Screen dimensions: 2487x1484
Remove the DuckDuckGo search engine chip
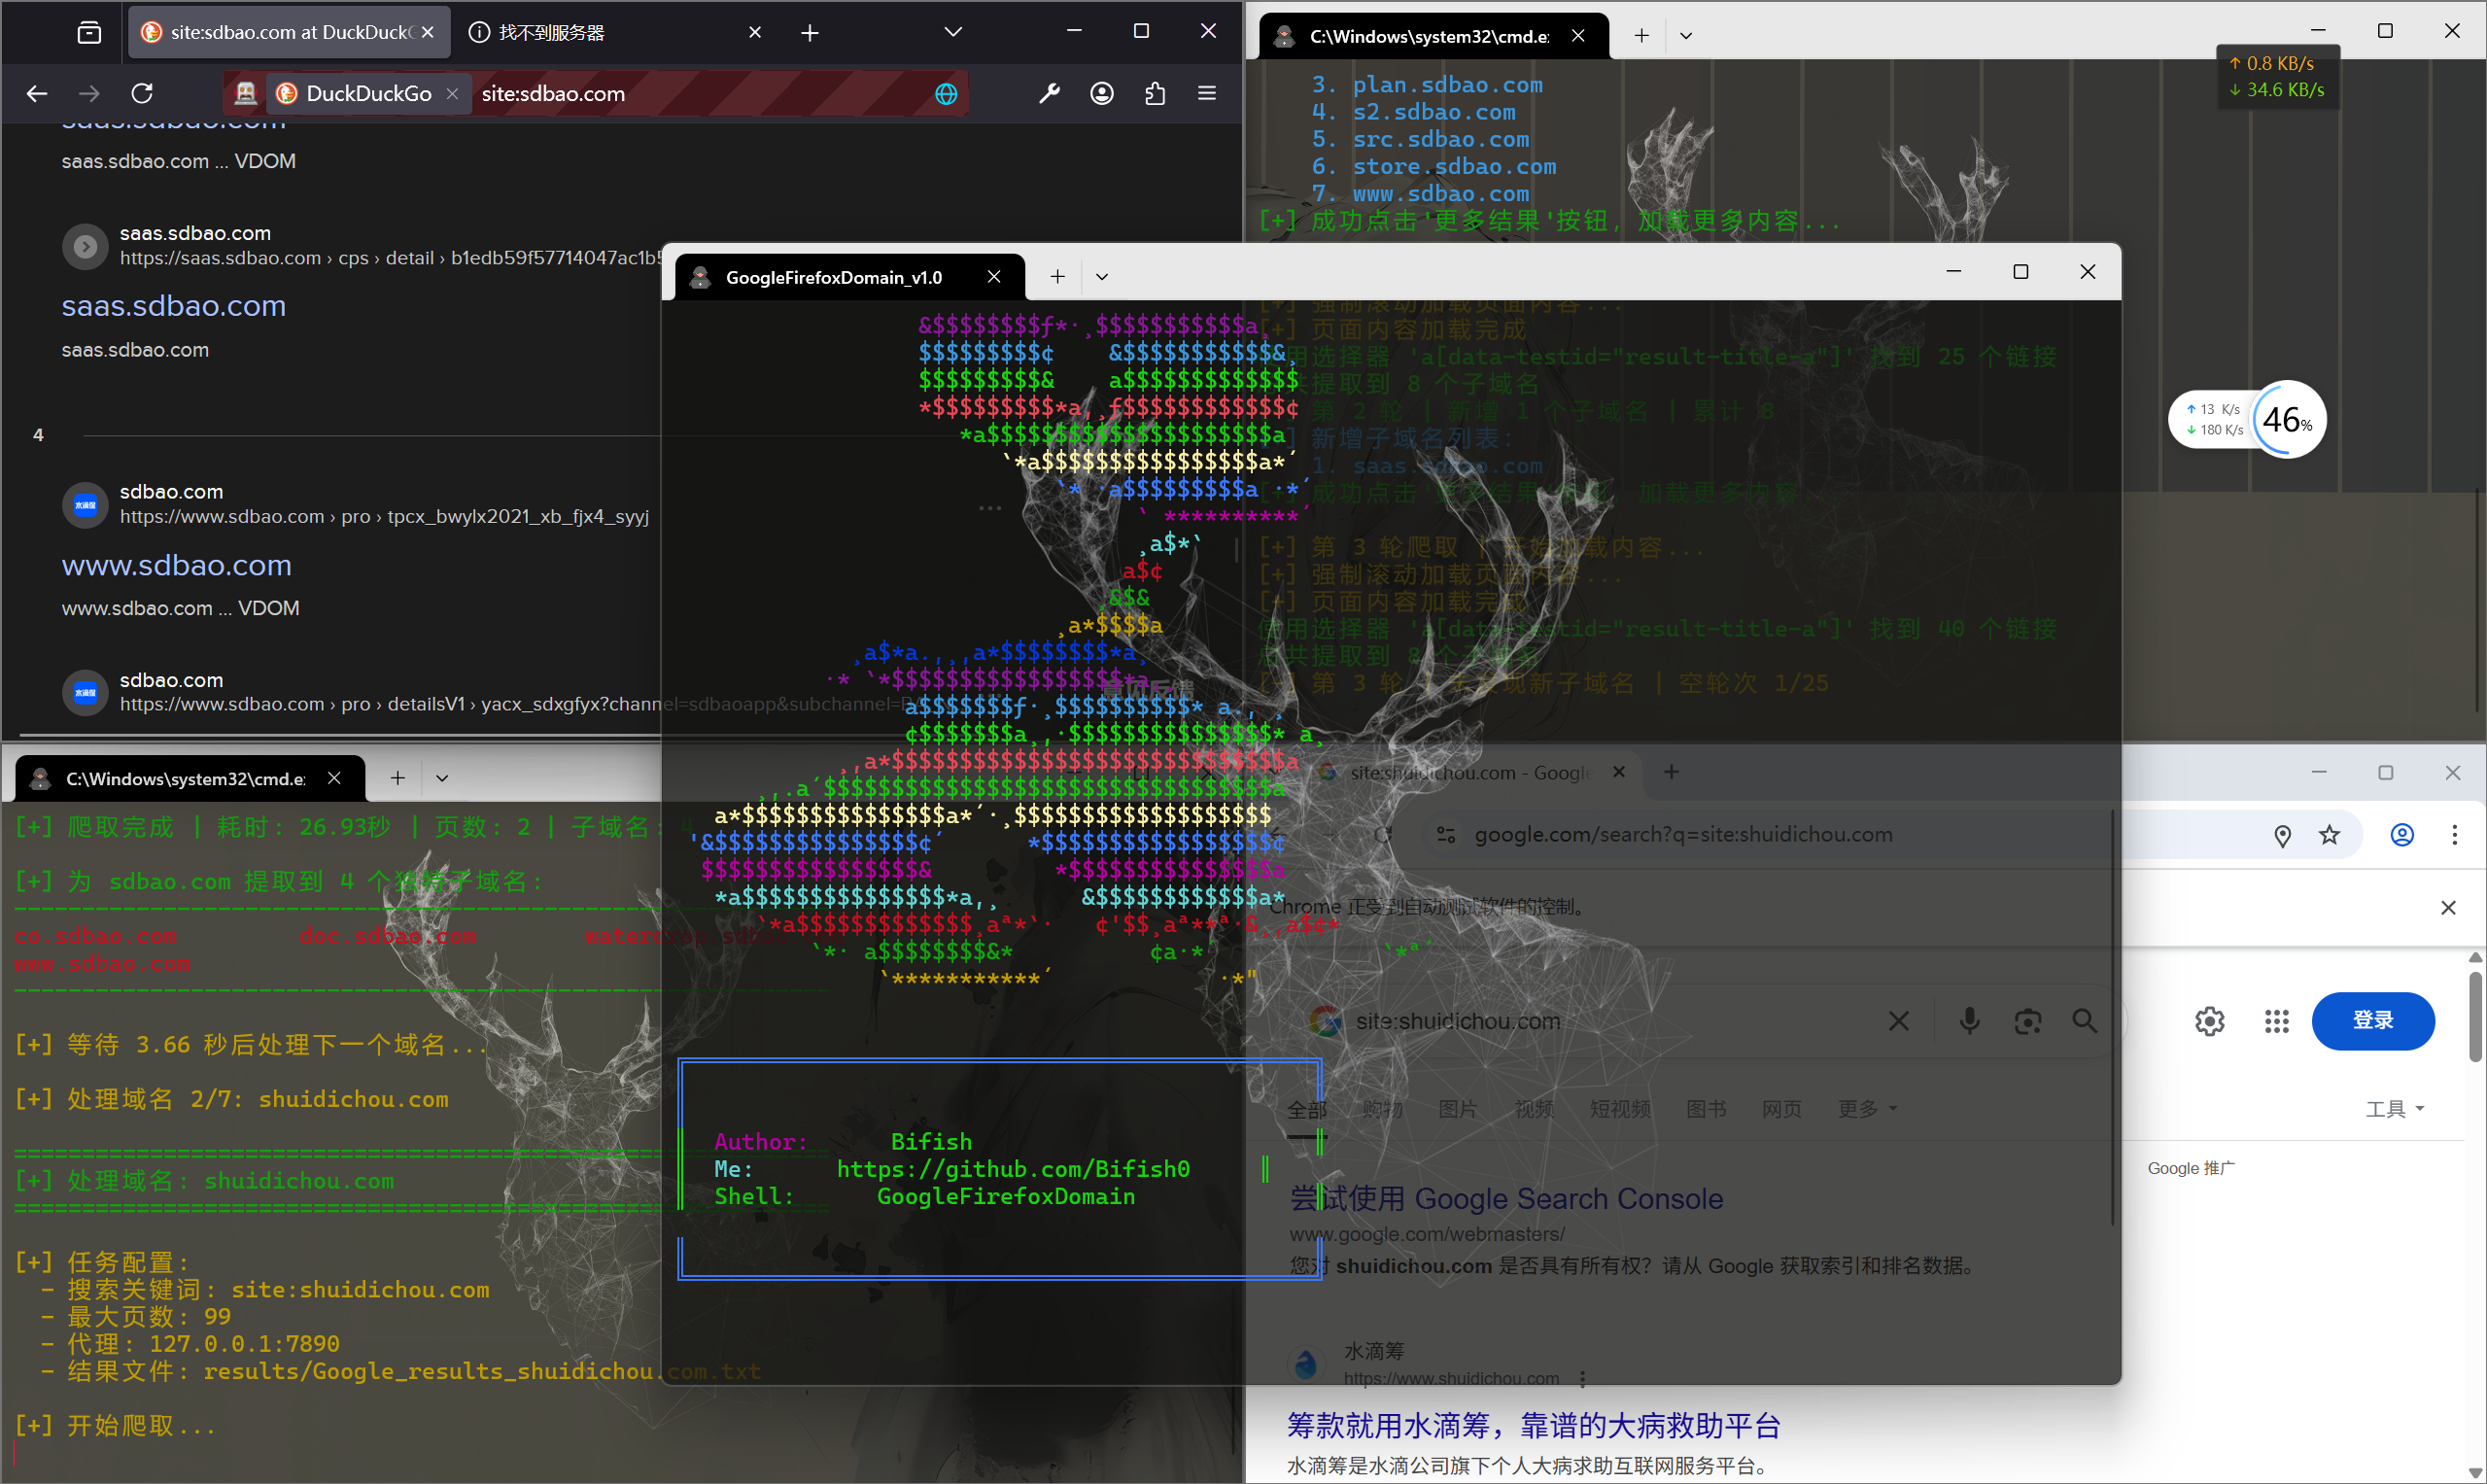pyautogui.click(x=452, y=93)
